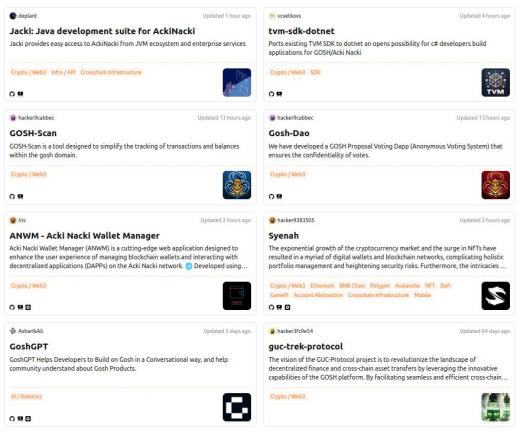Open the guc-trek-protocol project title

pyautogui.click(x=305, y=346)
